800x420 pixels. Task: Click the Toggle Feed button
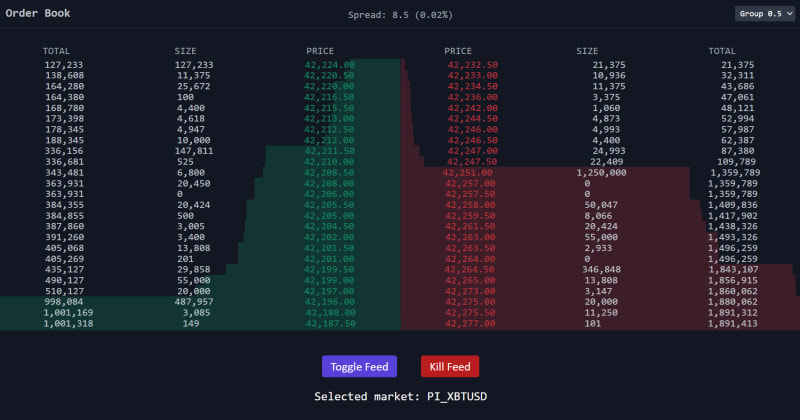pos(359,366)
